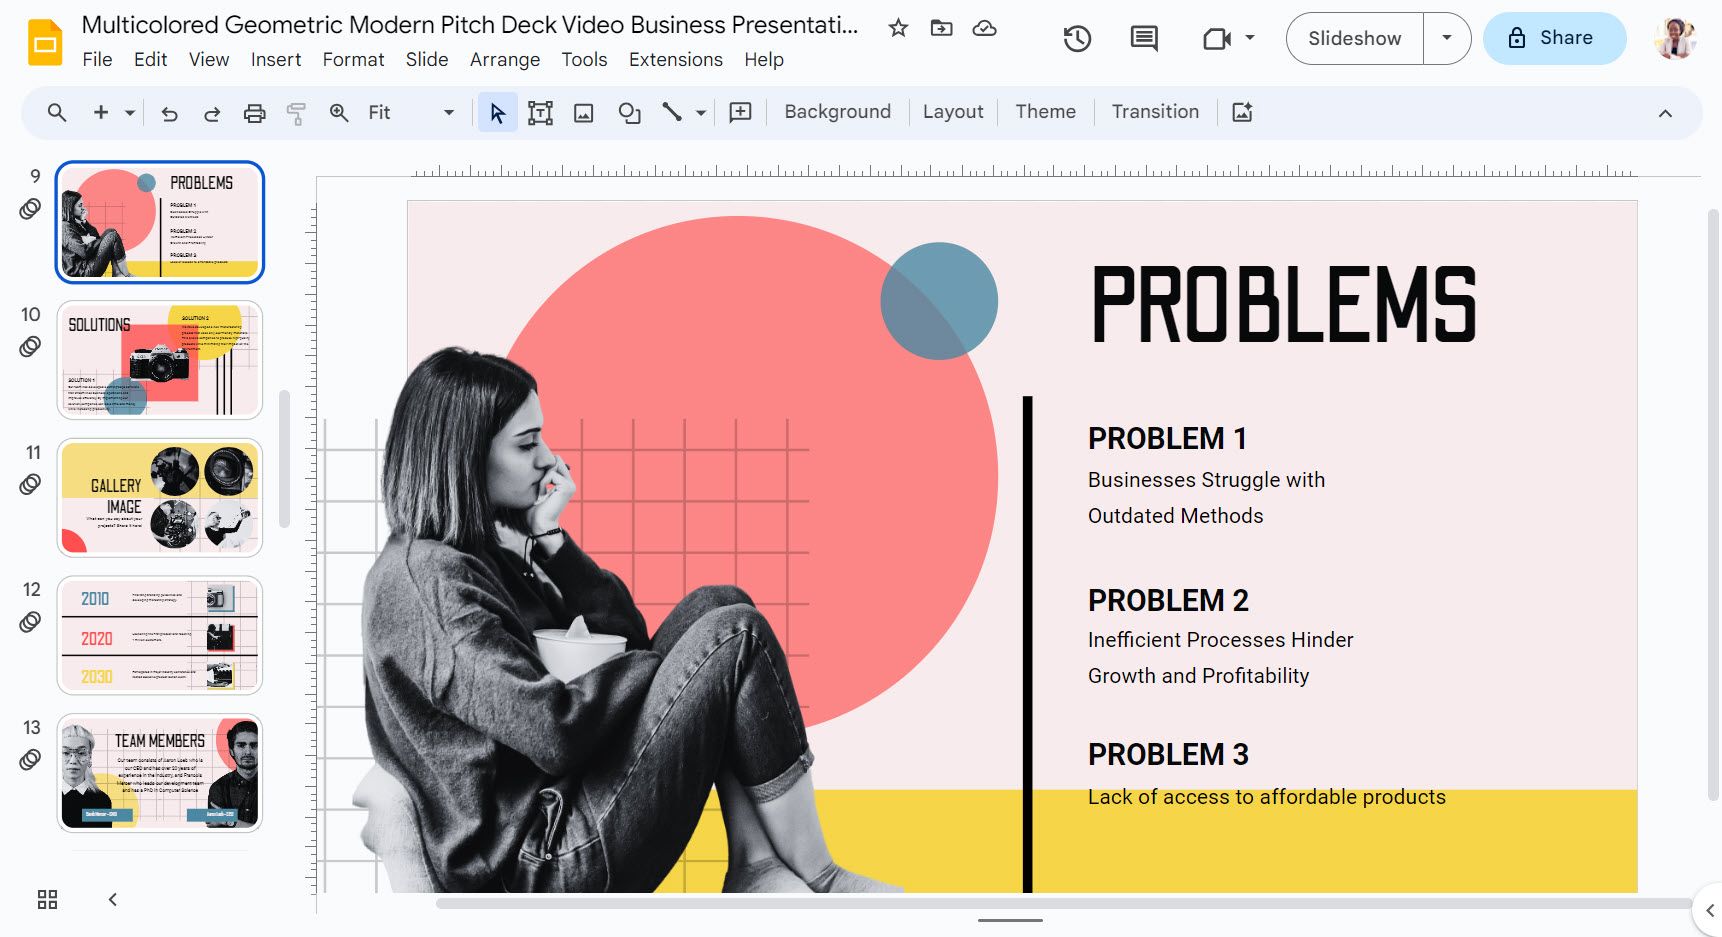Open version history clock icon
The height and width of the screenshot is (937, 1722).
[1077, 39]
